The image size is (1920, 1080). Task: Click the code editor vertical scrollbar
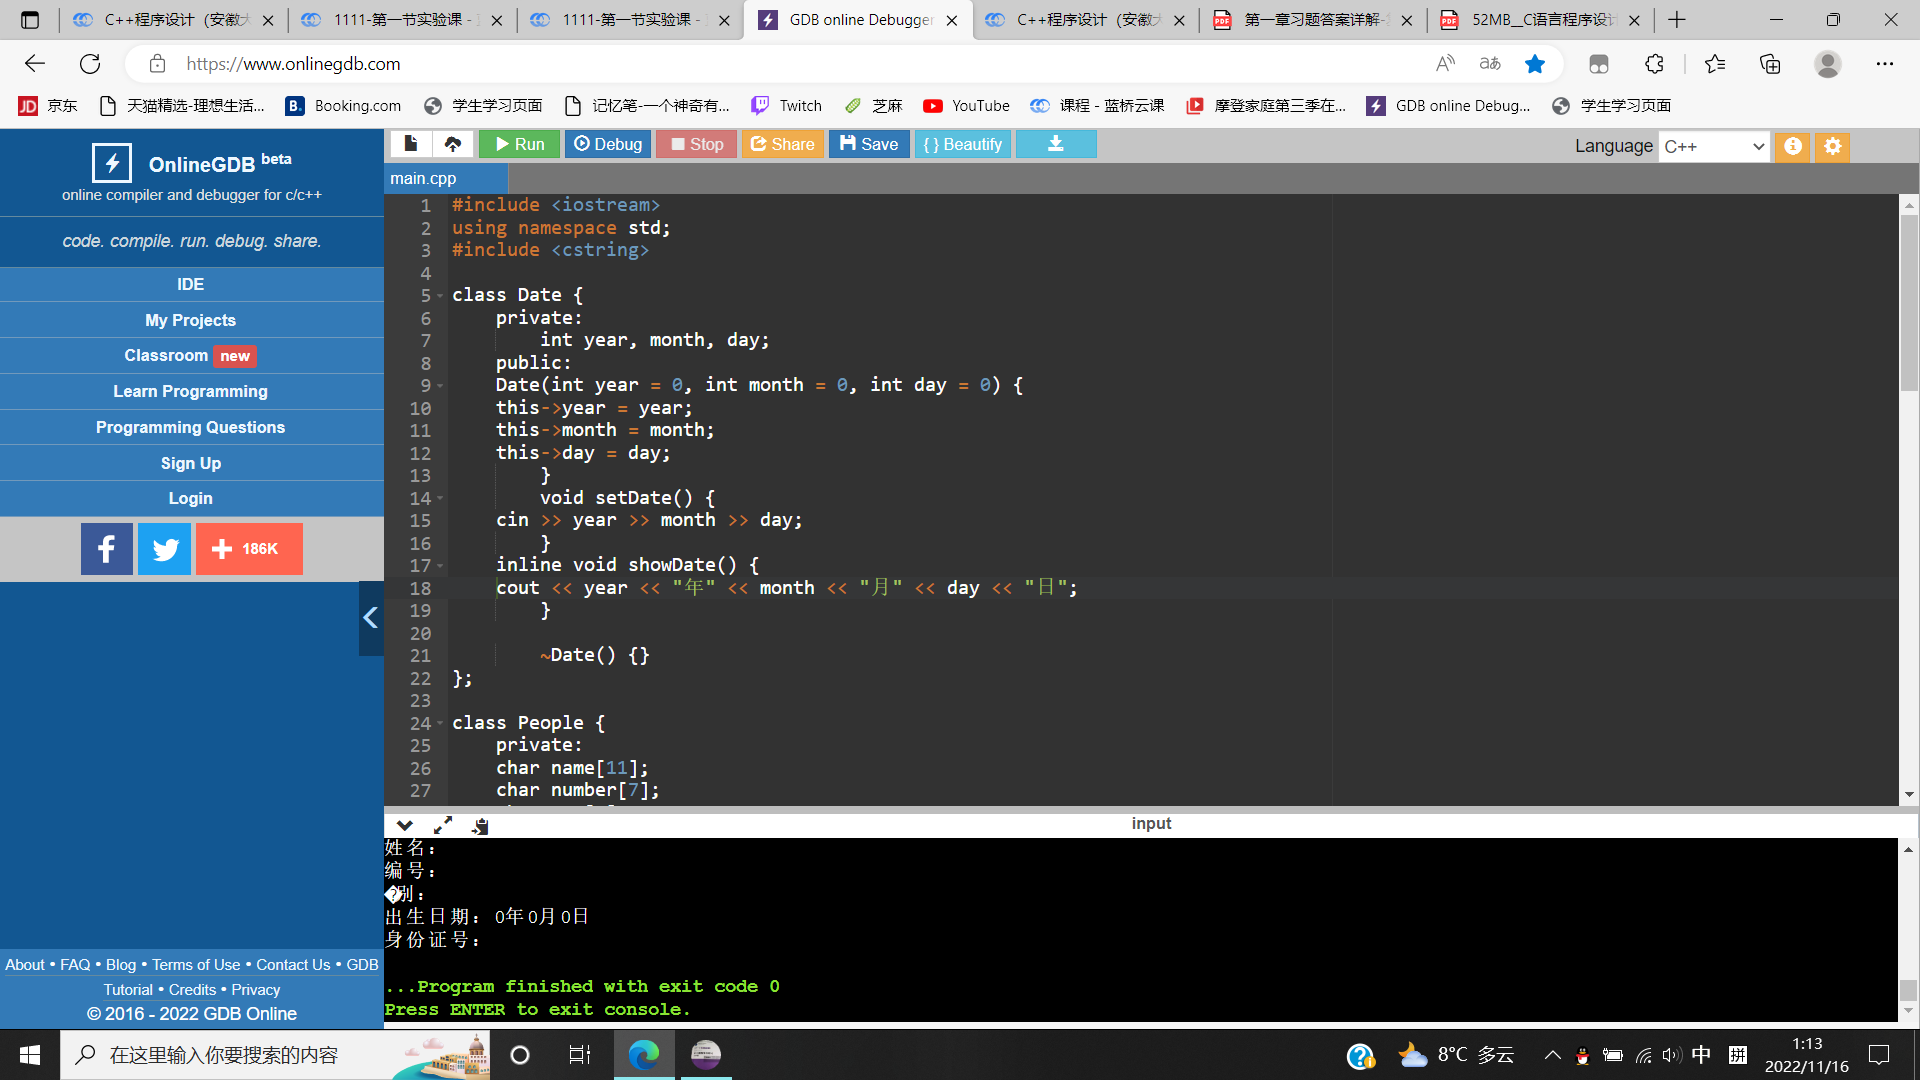coord(1908,305)
